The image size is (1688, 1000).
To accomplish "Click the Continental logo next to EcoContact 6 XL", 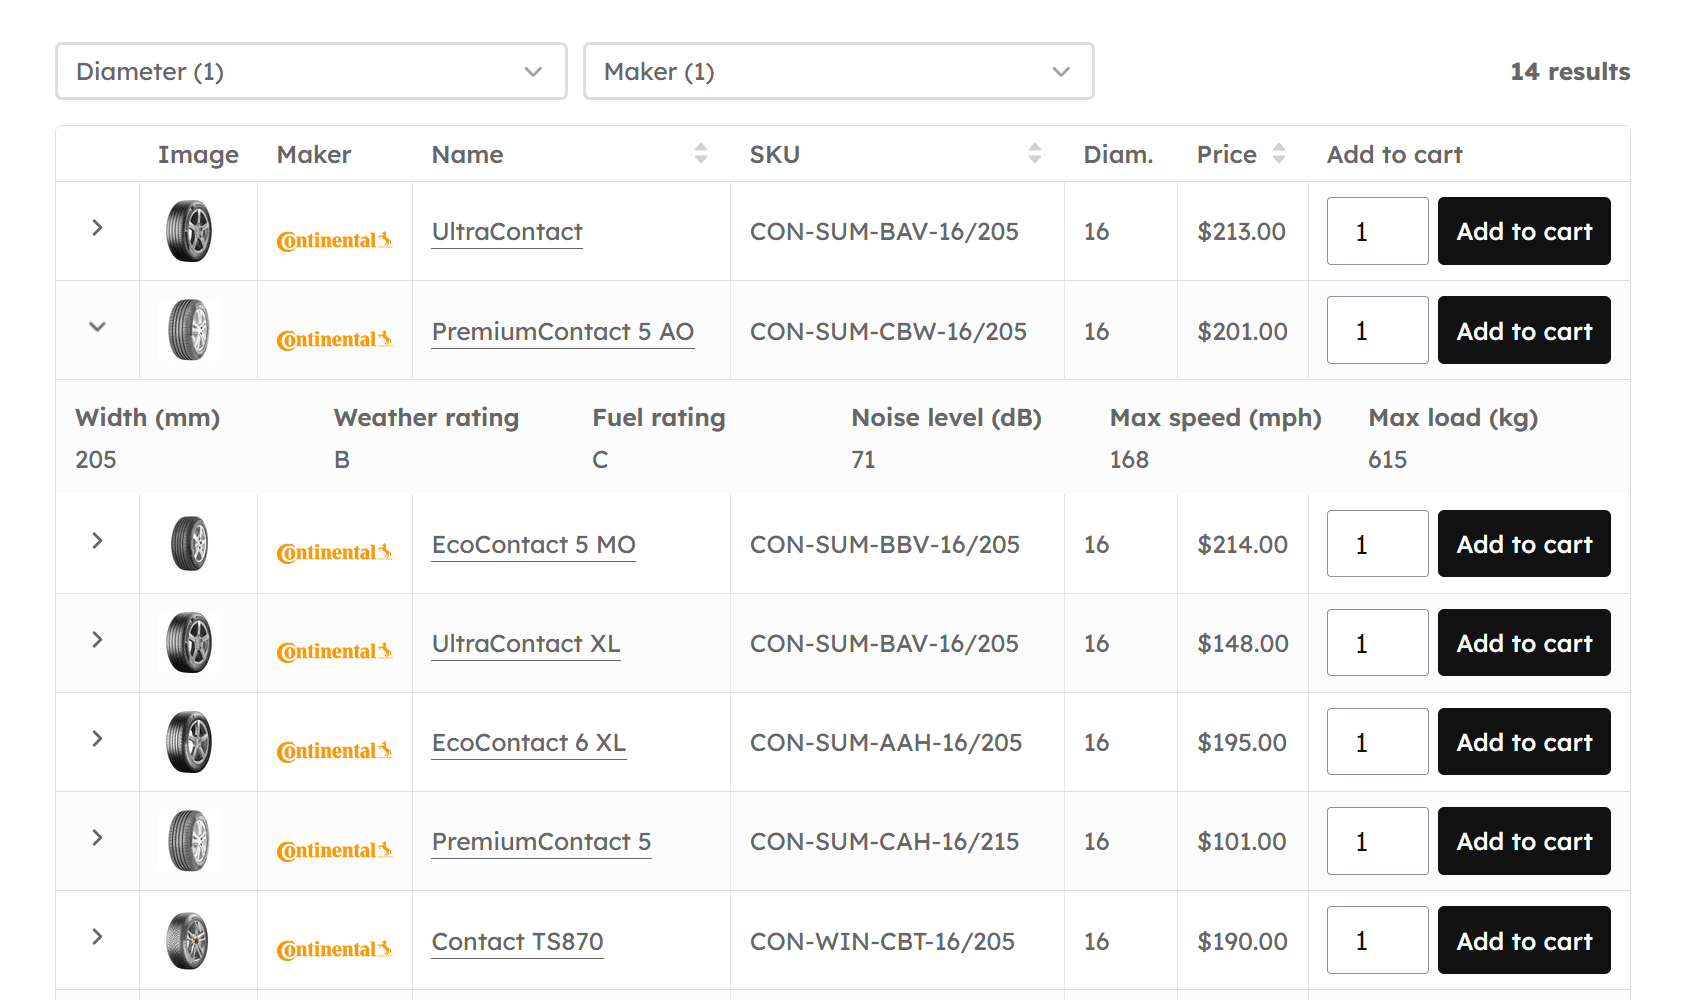I will click(334, 750).
